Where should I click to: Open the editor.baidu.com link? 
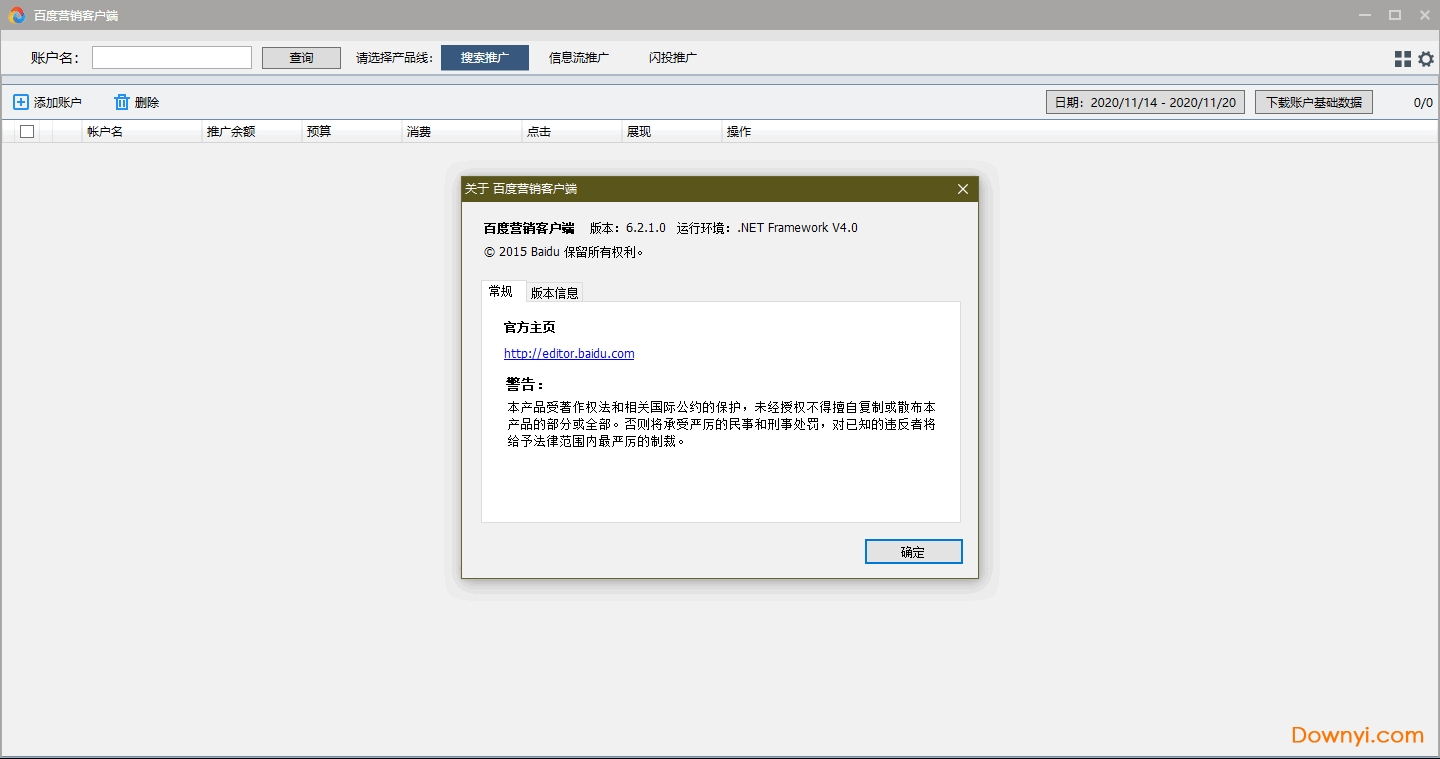[569, 353]
